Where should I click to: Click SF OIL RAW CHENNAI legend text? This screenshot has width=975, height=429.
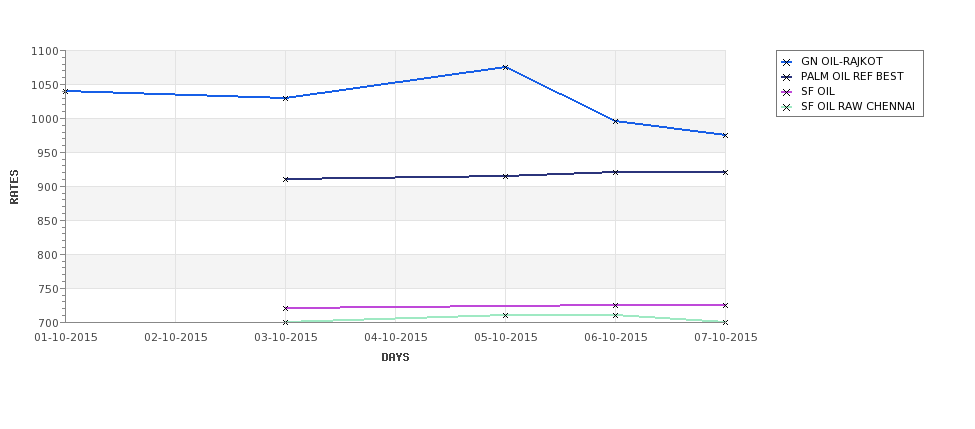[x=857, y=106]
